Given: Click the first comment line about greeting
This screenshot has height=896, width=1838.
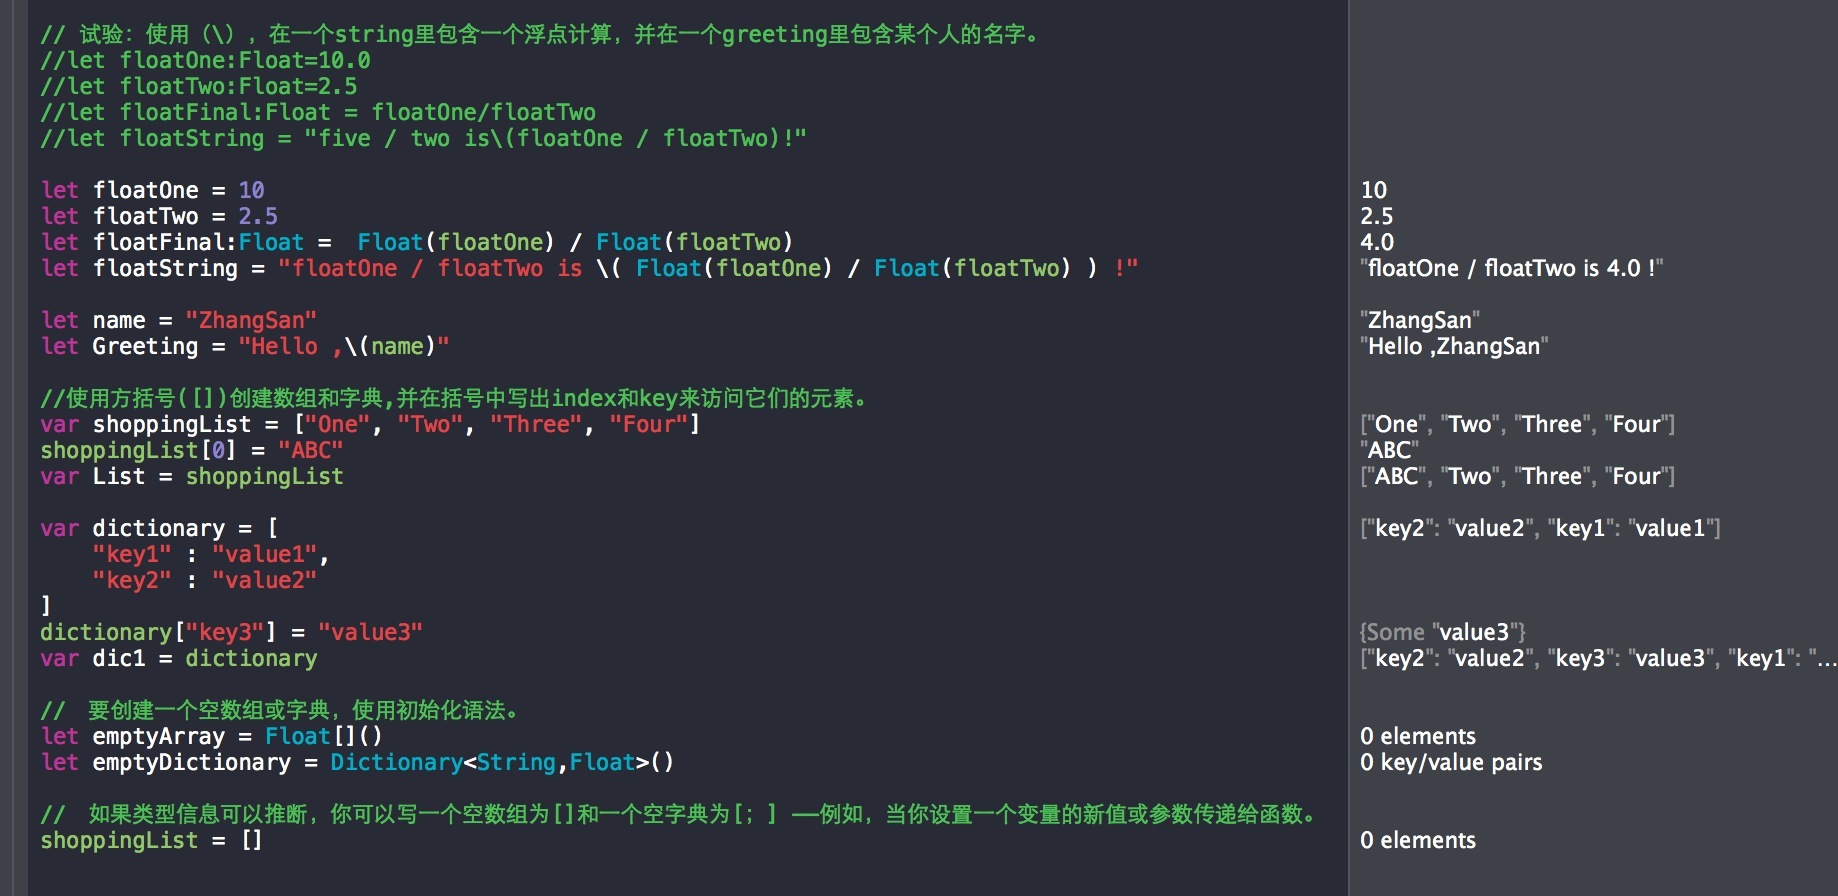Looking at the screenshot, I should [540, 34].
